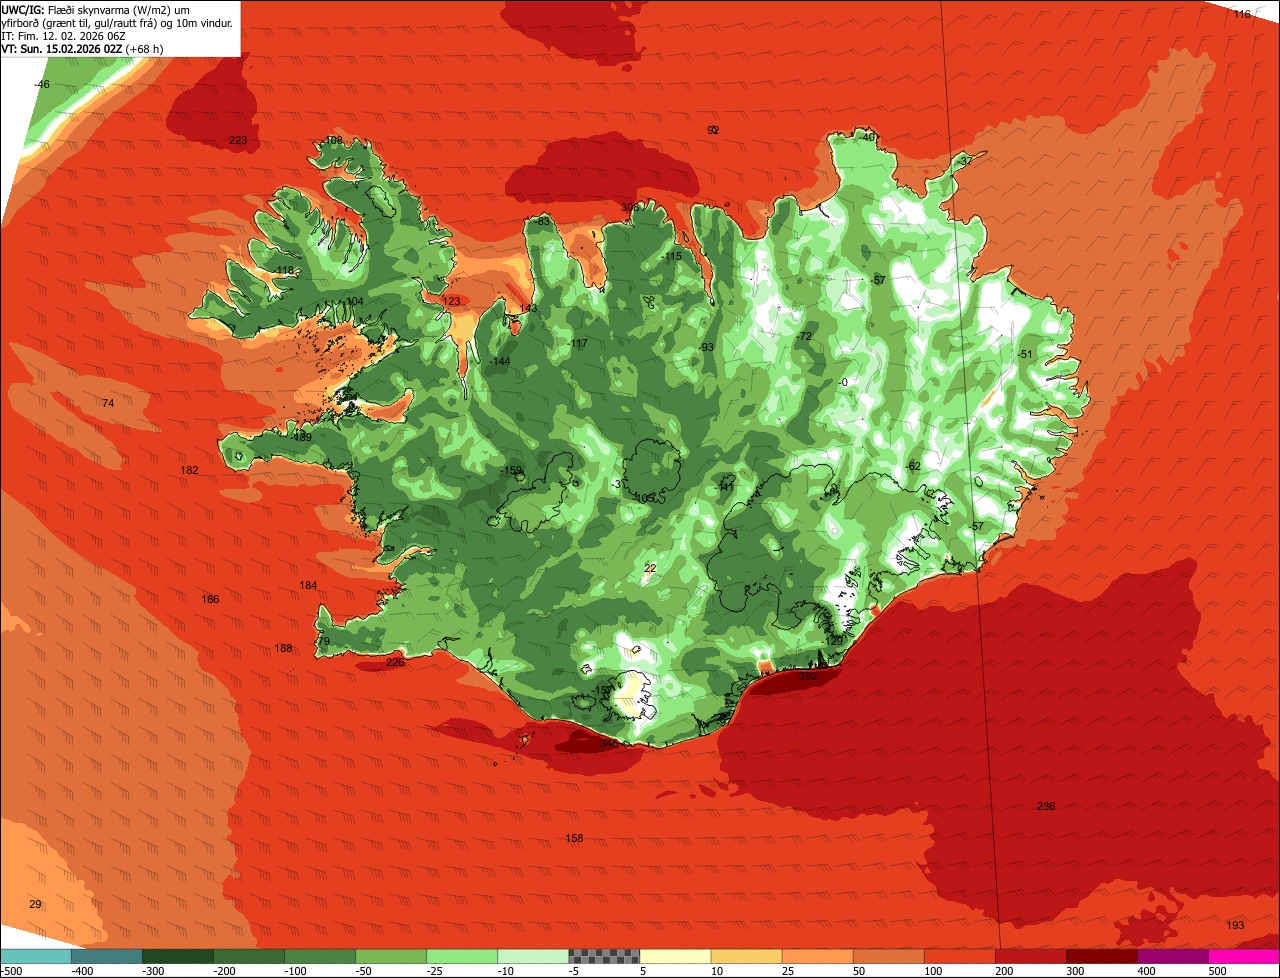Image resolution: width=1280 pixels, height=978 pixels.
Task: Click the darkest green legend swatch between -300 and -200
Action: [178, 956]
